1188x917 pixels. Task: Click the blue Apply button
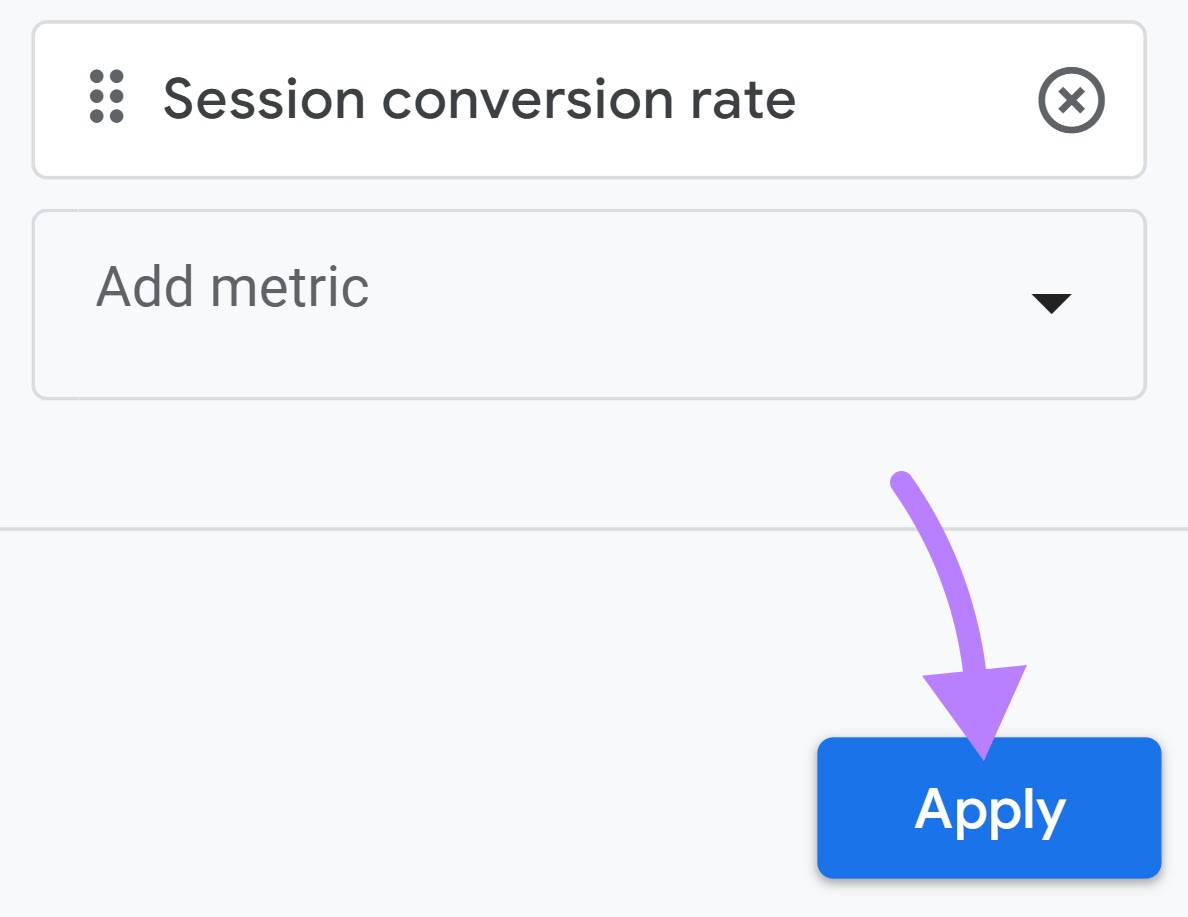click(989, 808)
